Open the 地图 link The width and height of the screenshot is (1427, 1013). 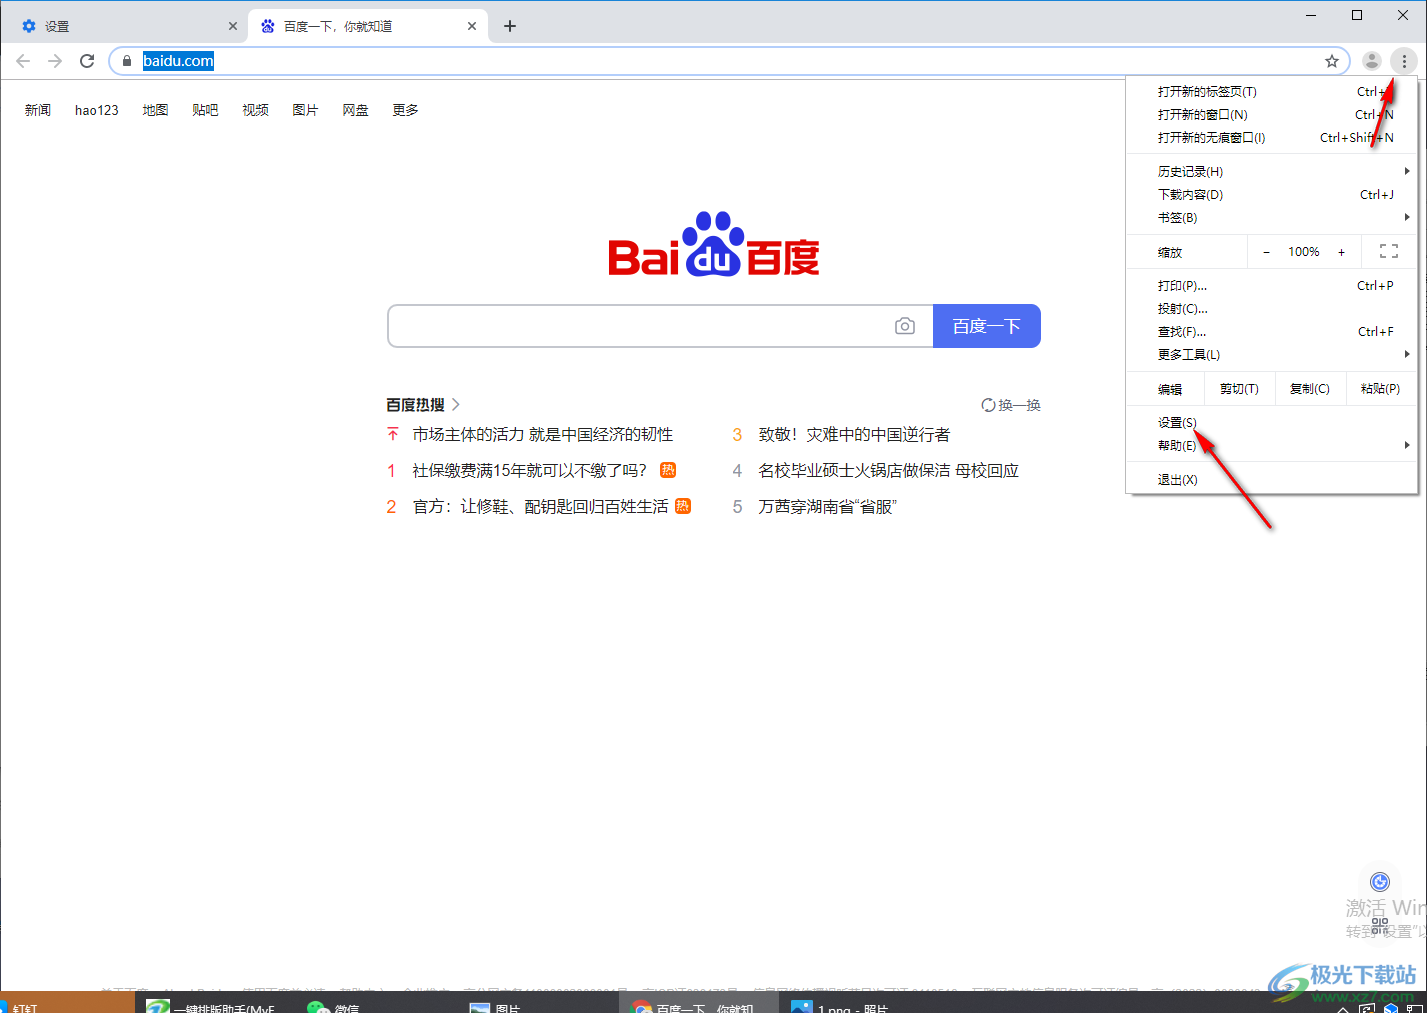tap(155, 110)
